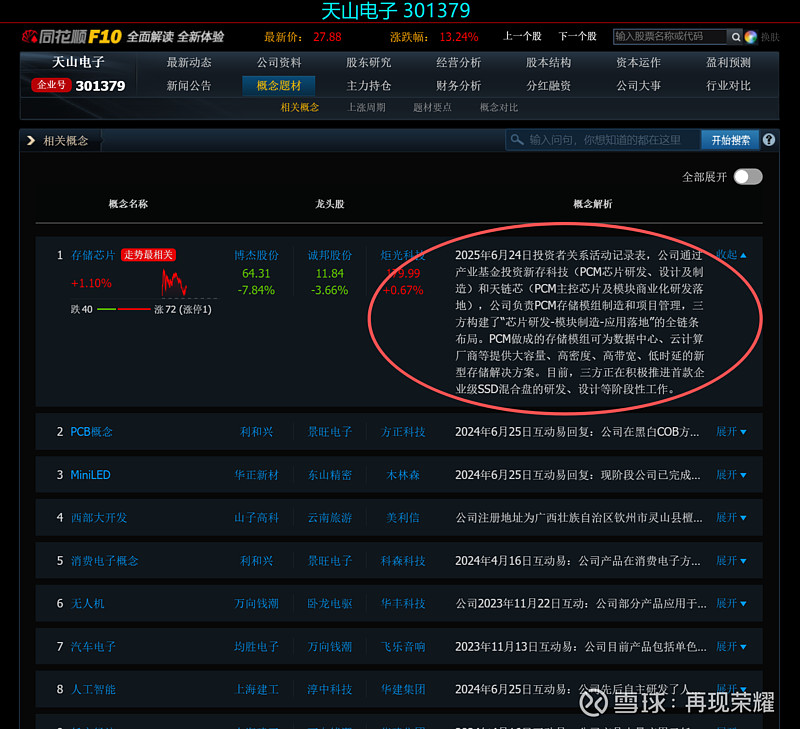
Task: Open the 公司资料 tab
Action: tap(279, 62)
